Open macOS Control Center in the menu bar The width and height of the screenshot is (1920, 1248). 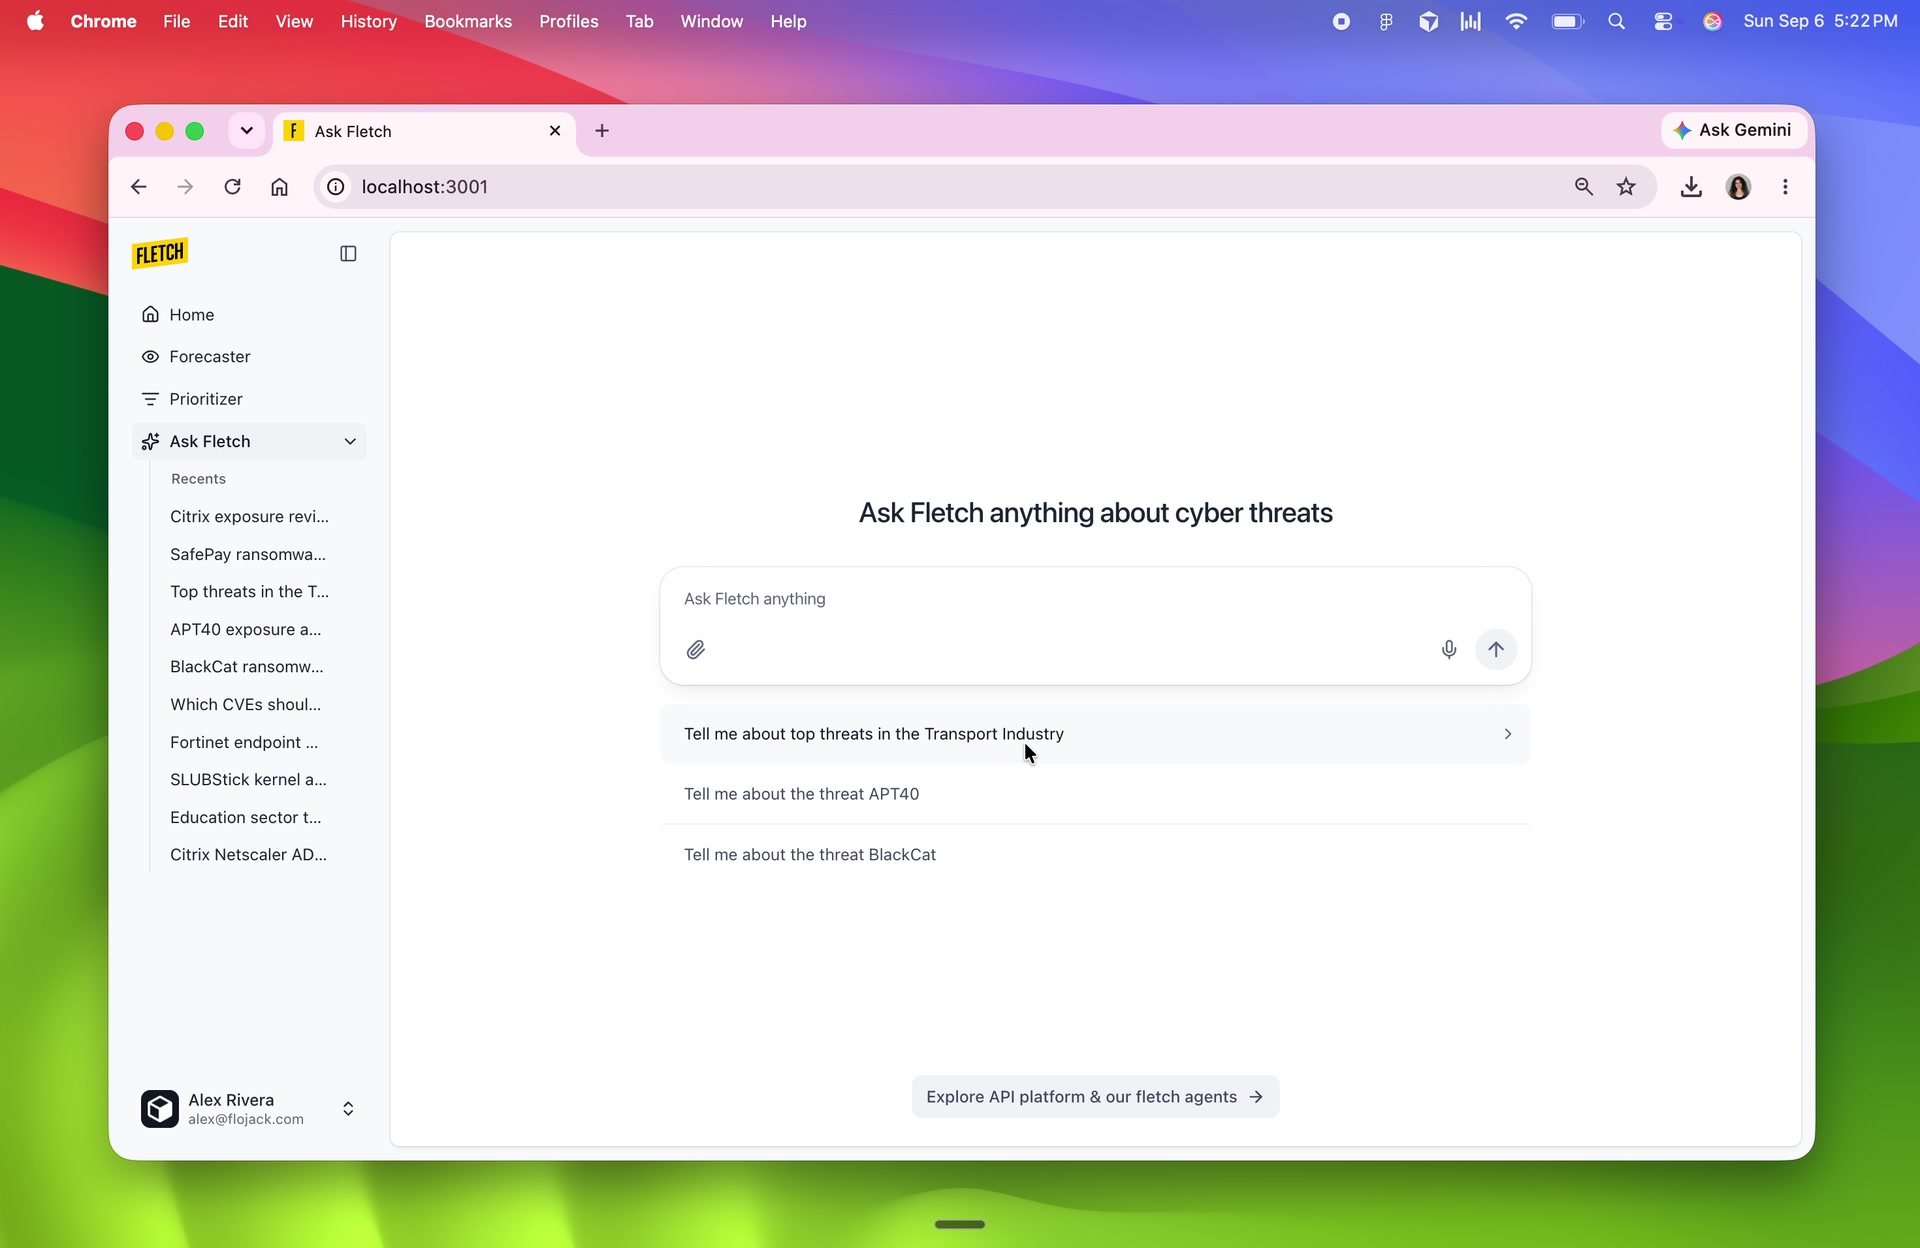[x=1664, y=21]
